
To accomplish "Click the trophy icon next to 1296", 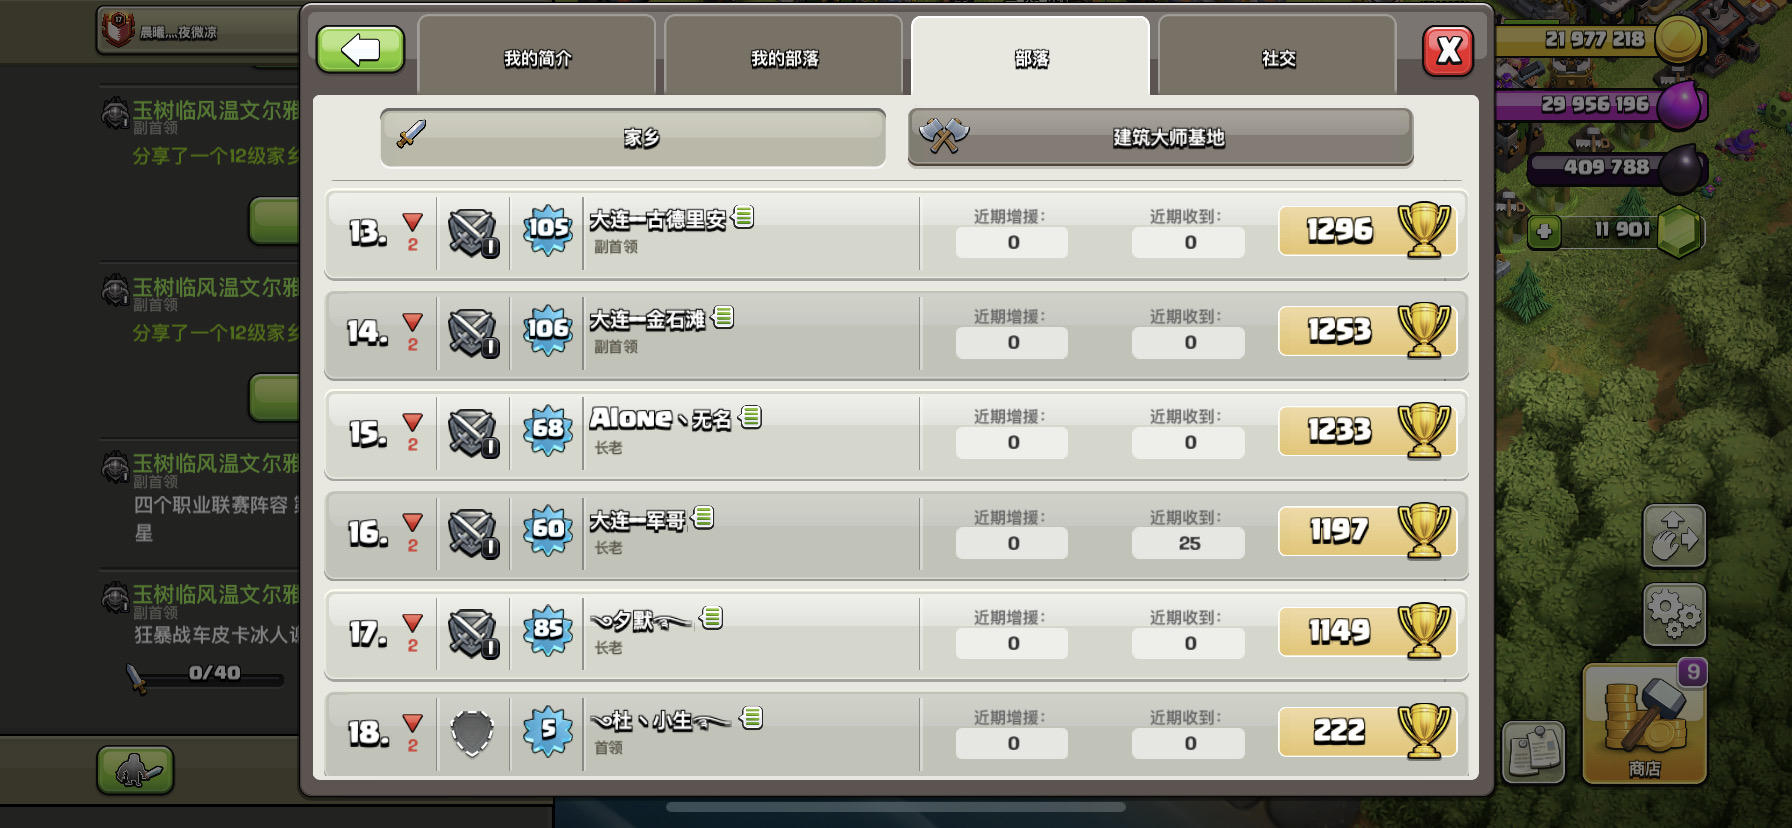I will click(1424, 230).
